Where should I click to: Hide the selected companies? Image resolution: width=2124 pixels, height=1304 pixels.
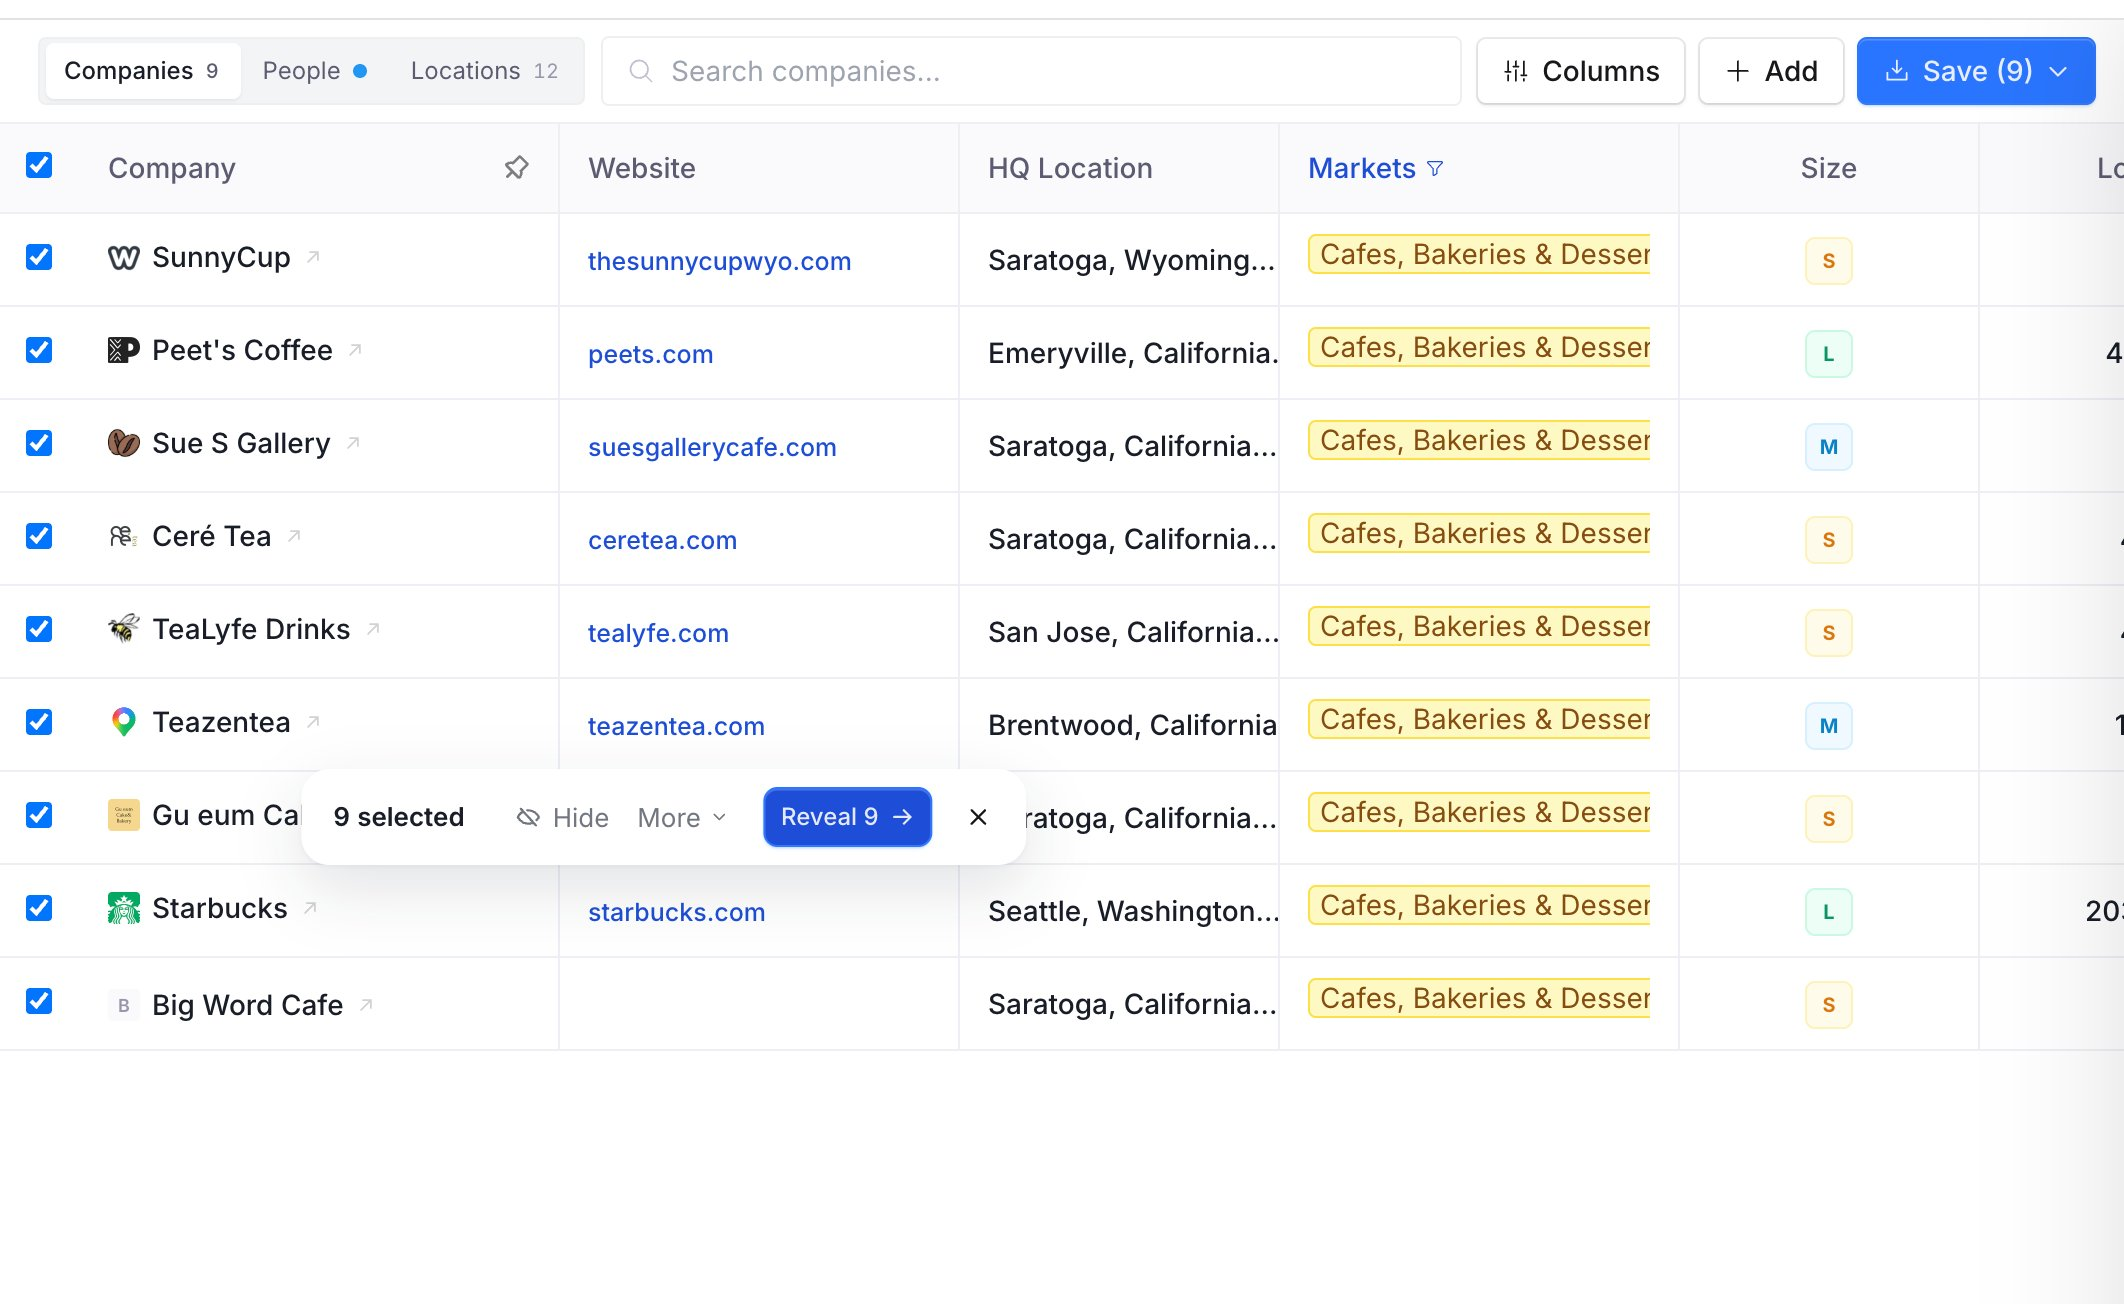[x=563, y=817]
